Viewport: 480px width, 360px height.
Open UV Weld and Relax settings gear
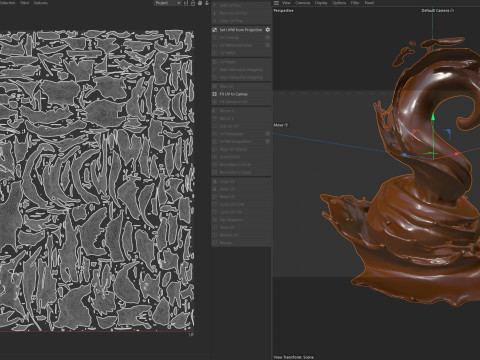(268, 45)
